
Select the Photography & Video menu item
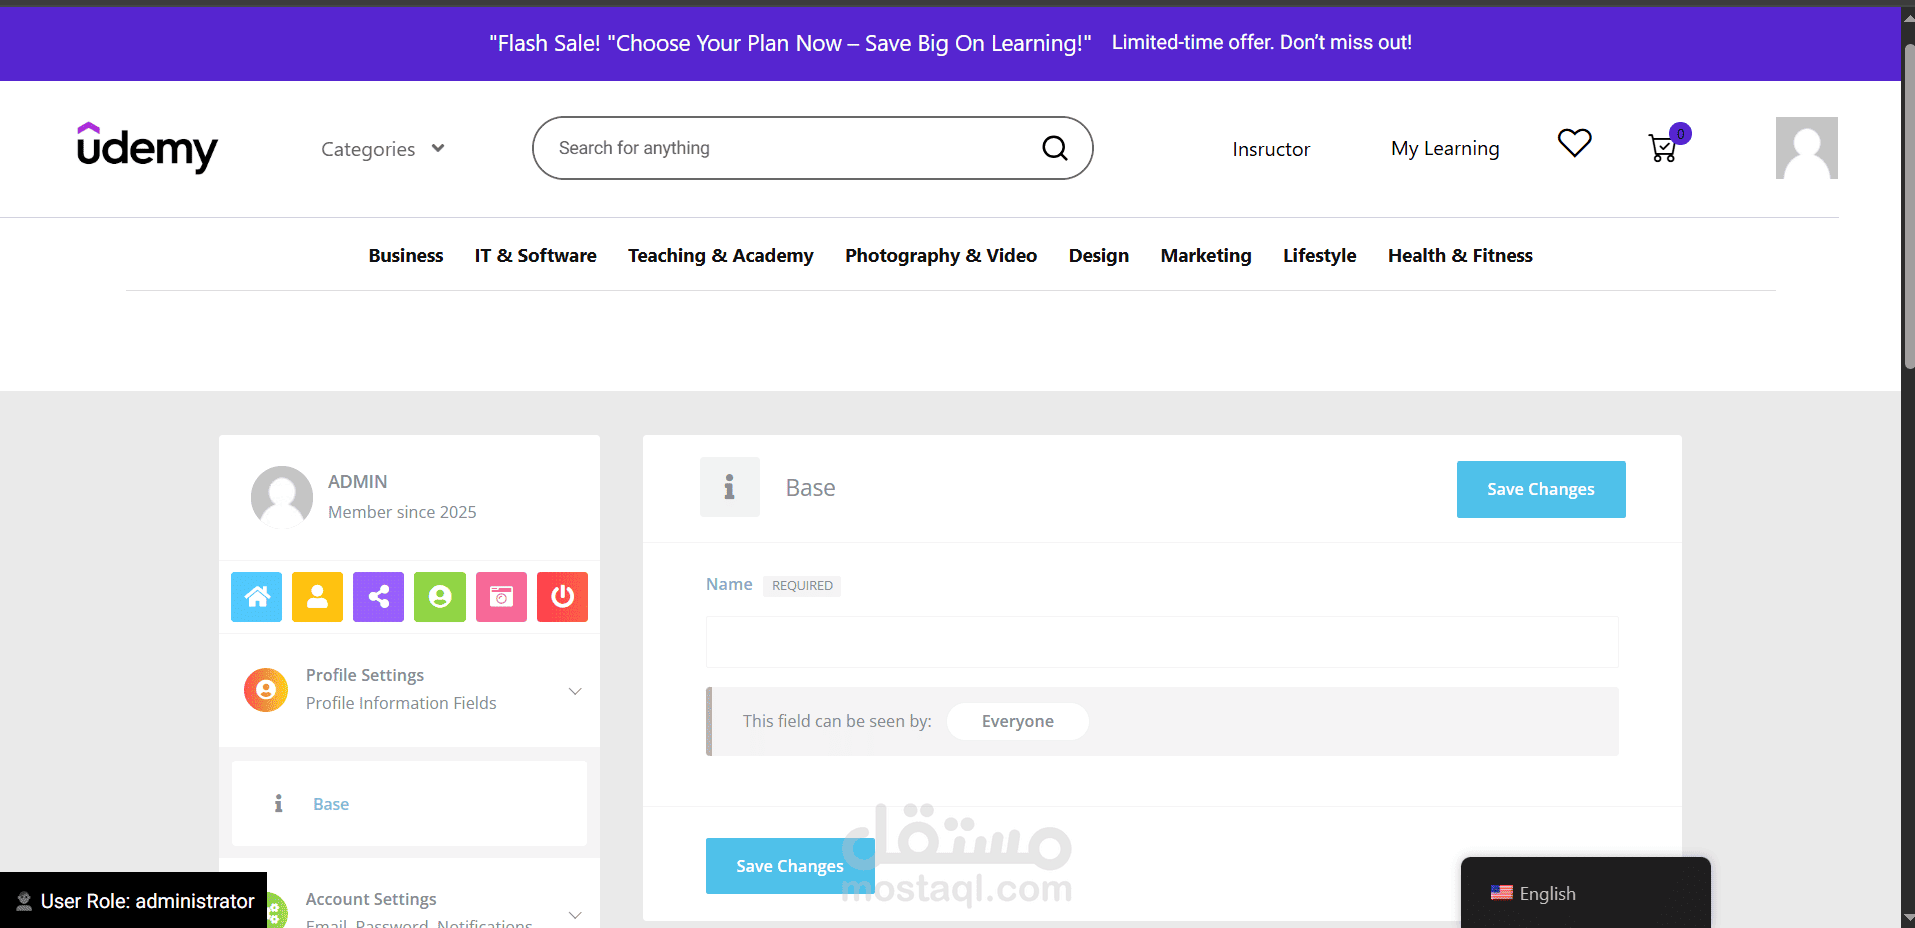[x=941, y=255]
